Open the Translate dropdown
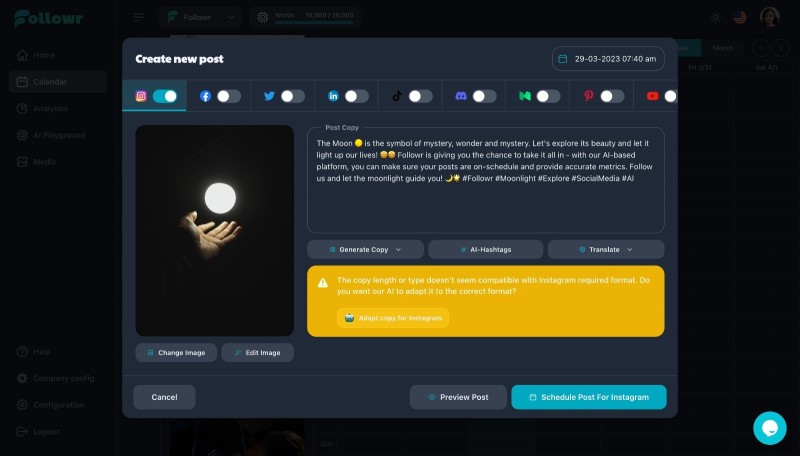 pos(606,249)
